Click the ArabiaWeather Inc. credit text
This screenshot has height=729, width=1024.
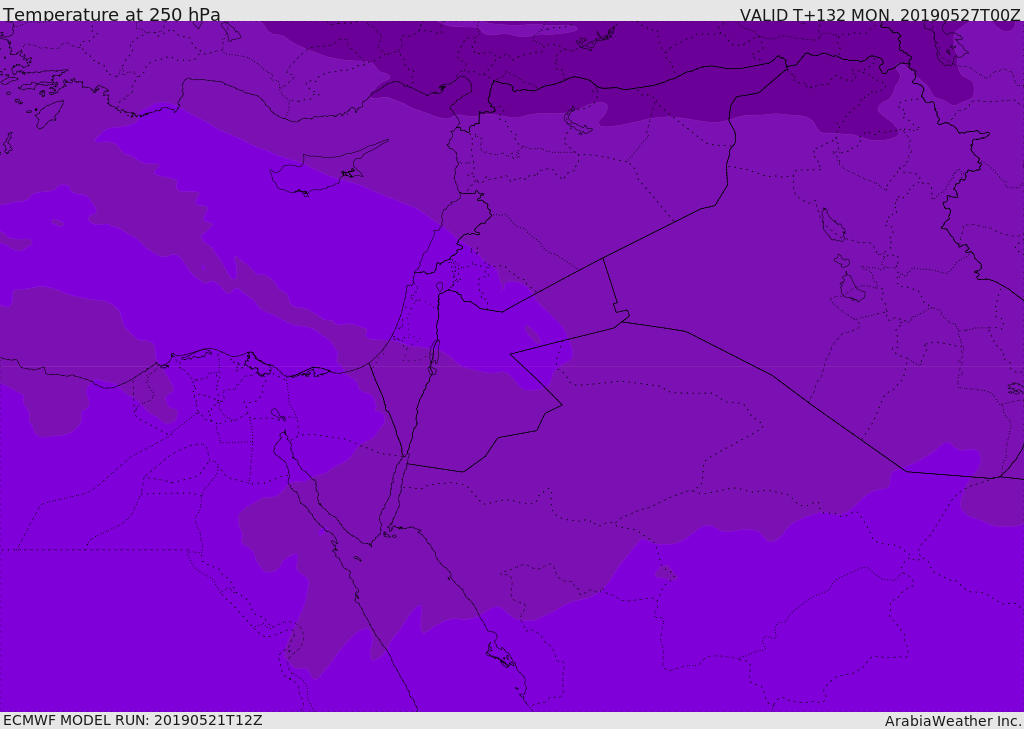coord(952,721)
